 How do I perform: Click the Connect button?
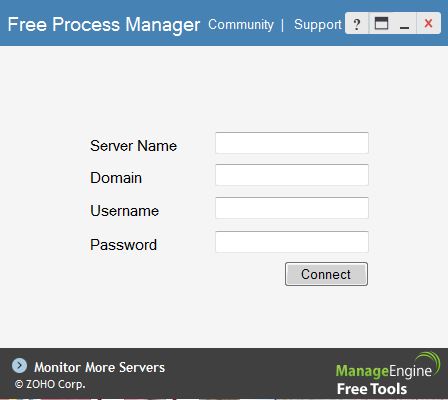click(326, 274)
